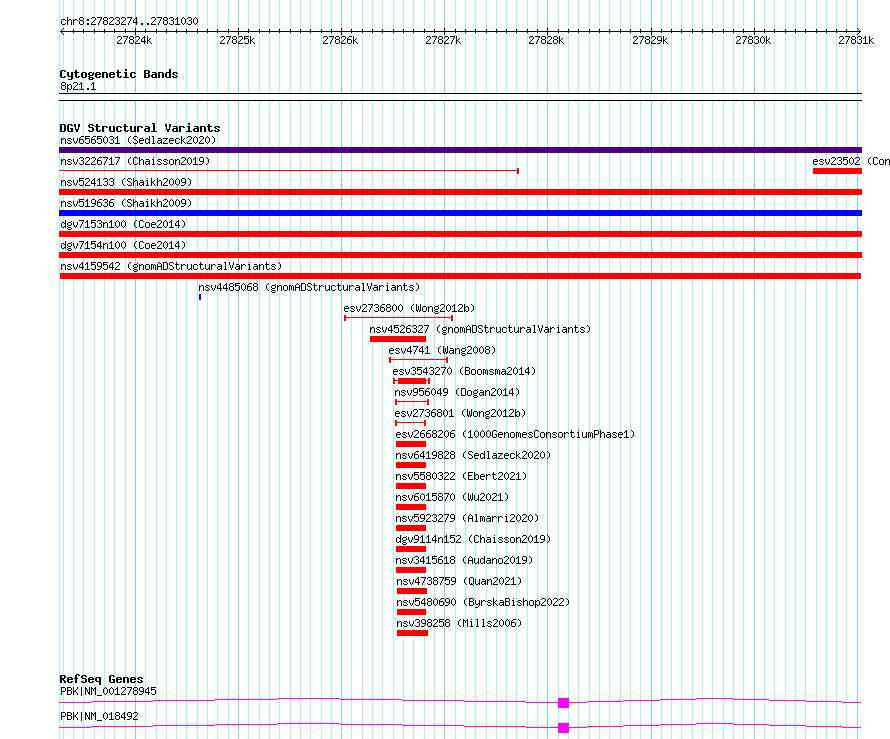Screen dimensions: 890x739
Task: Click the PBK|NM_001278945 gene label
Action: 108,691
